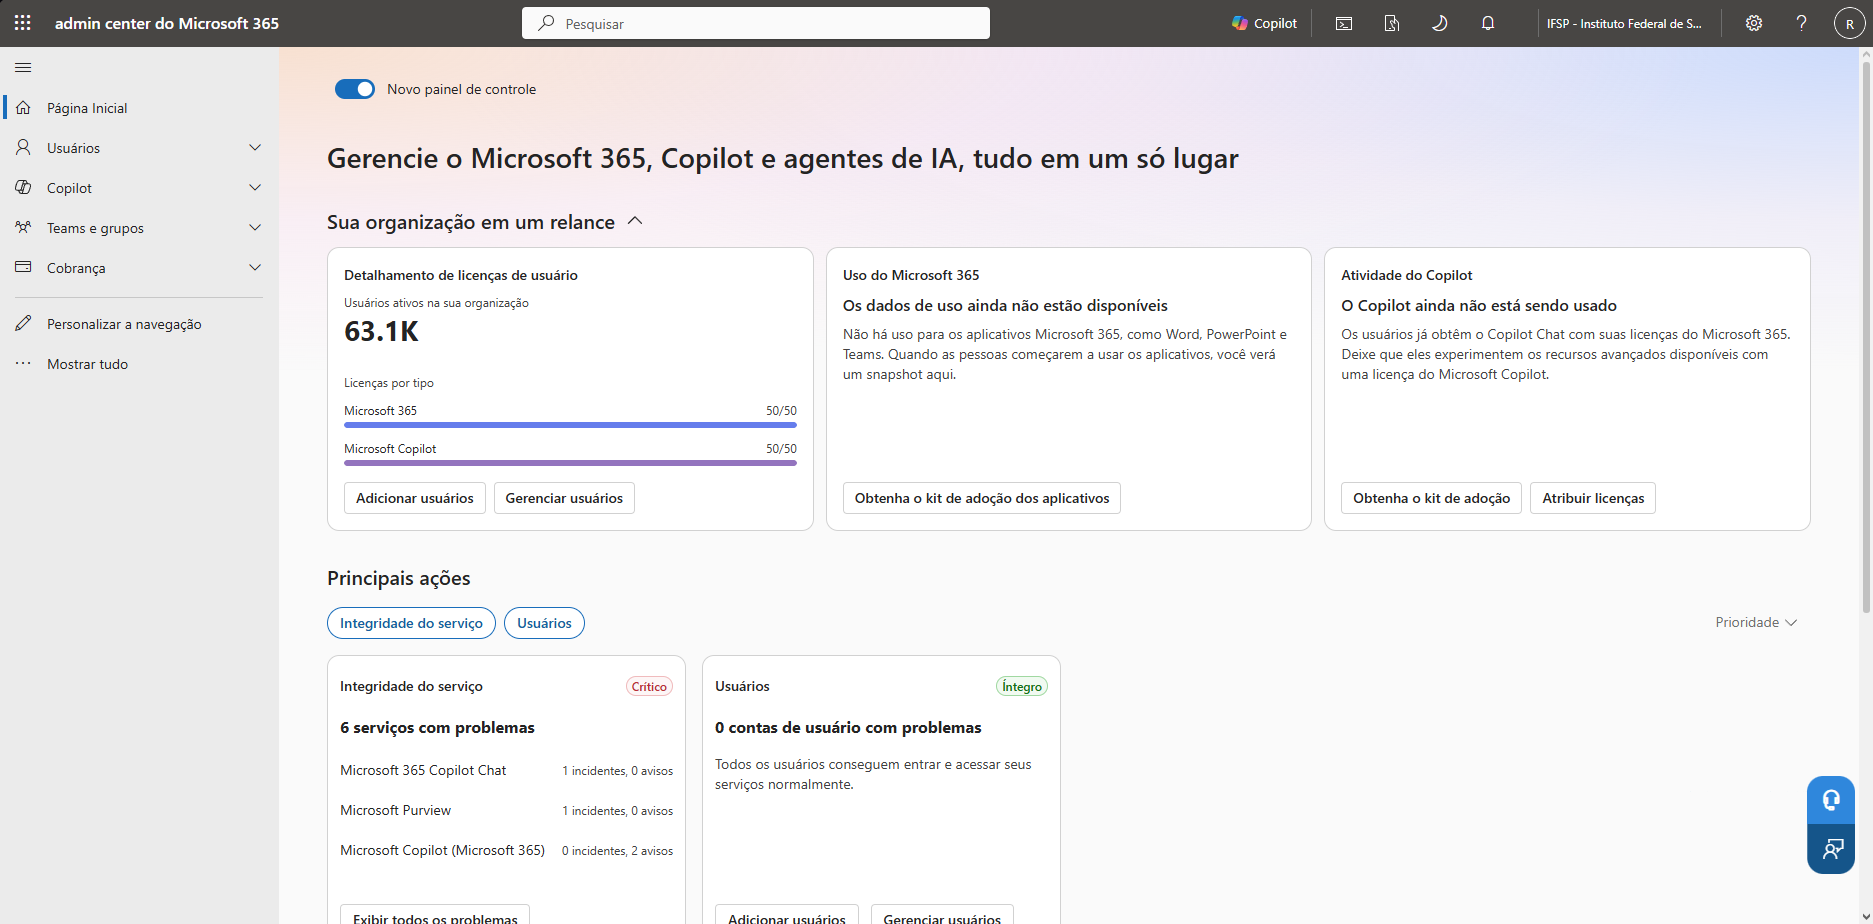Collapse the navigation hamburger menu
Screen dimensions: 1873x924
[23, 67]
